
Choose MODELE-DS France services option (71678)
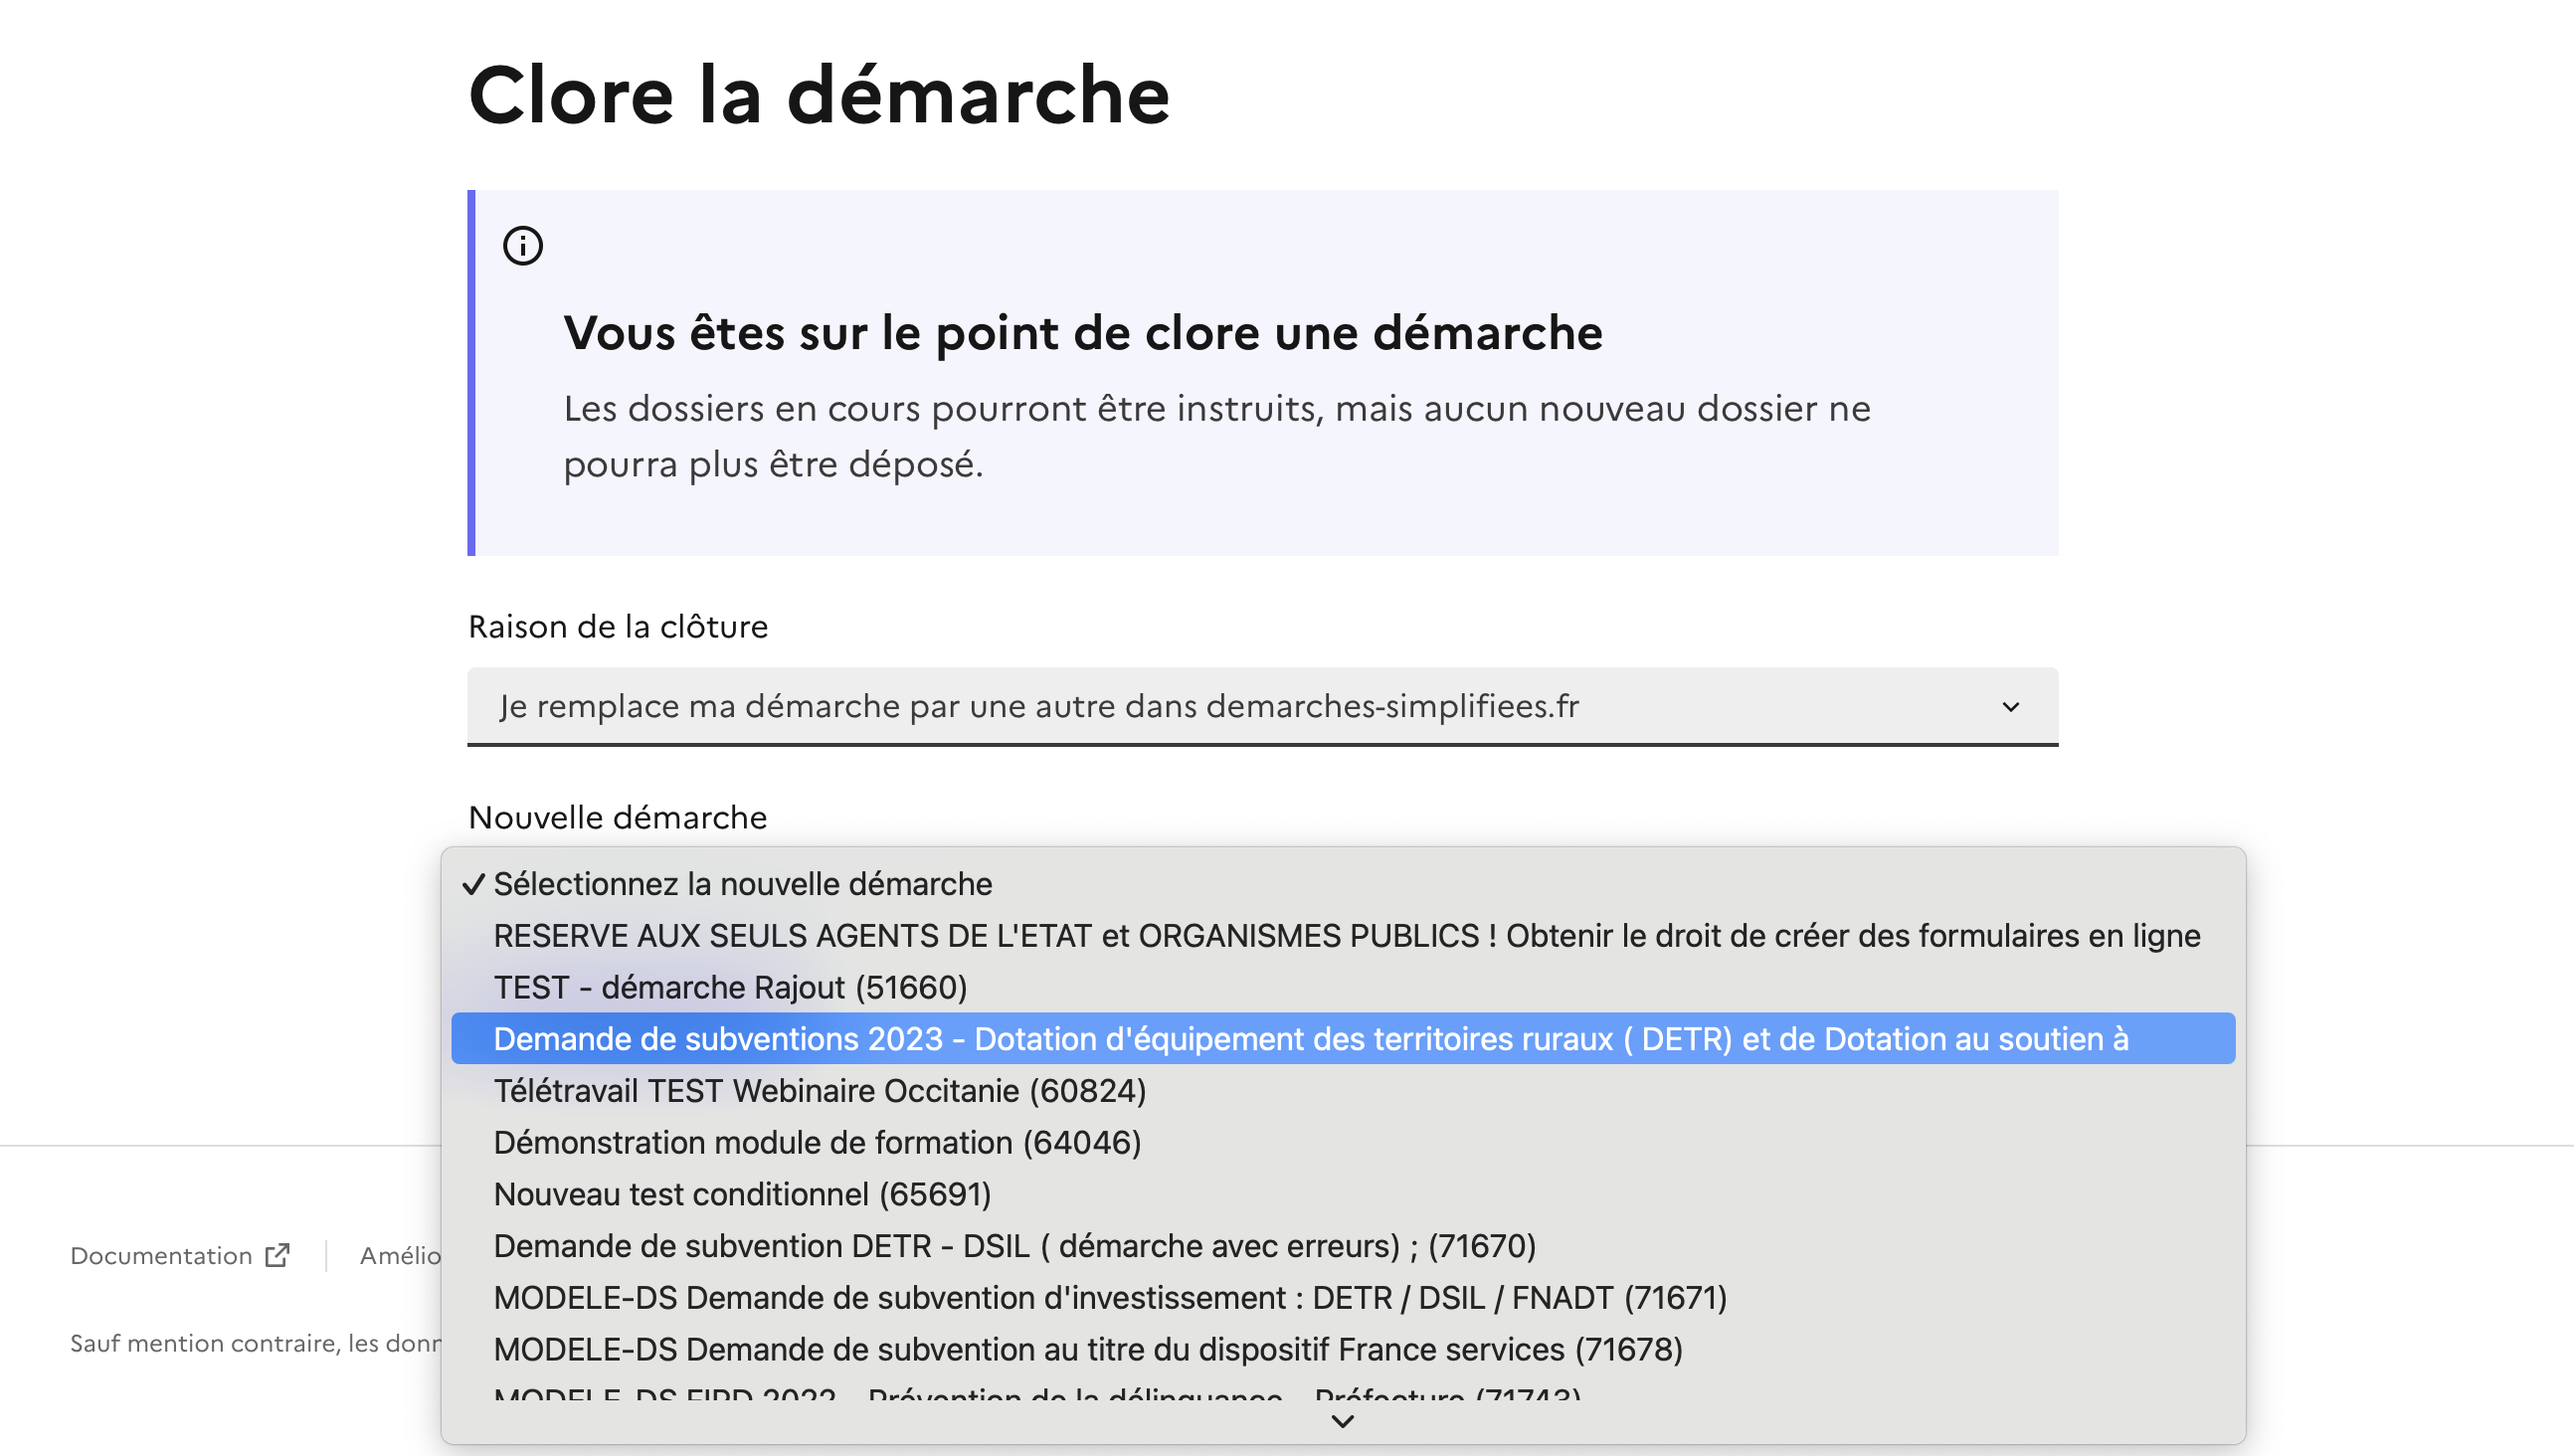tap(1088, 1350)
